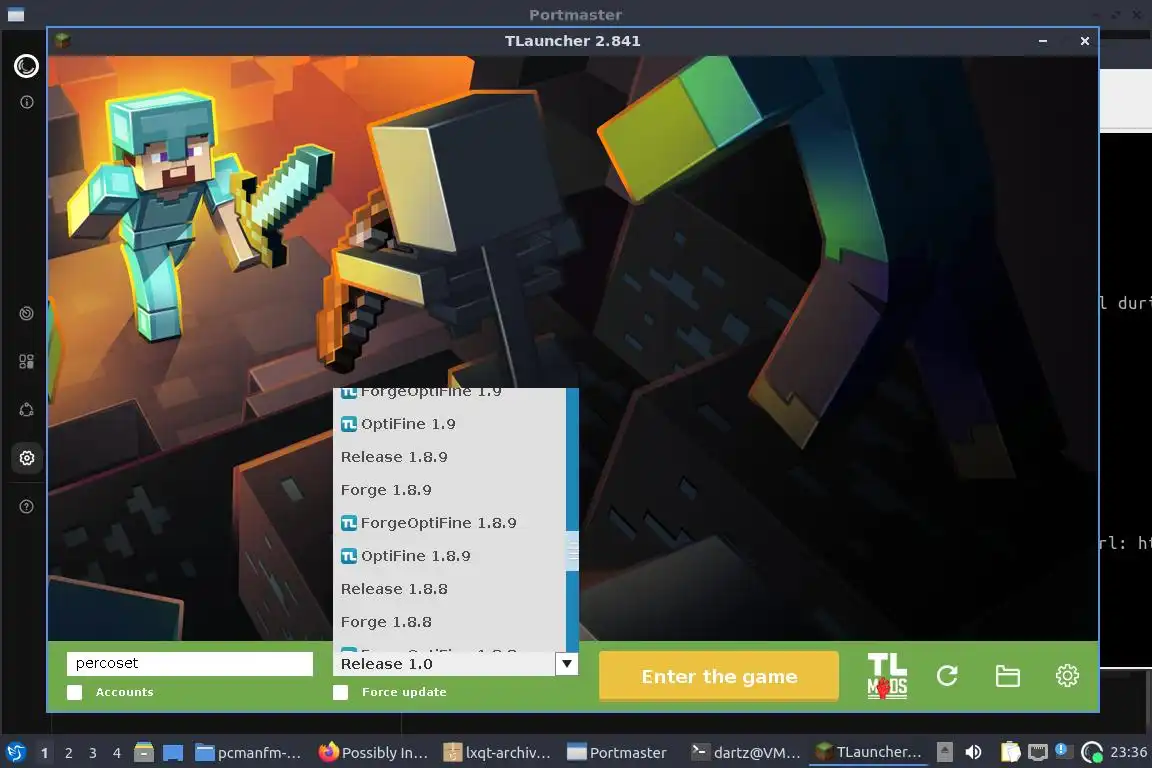
Task: Open the Portmaster info icon in sidebar
Action: 26,102
